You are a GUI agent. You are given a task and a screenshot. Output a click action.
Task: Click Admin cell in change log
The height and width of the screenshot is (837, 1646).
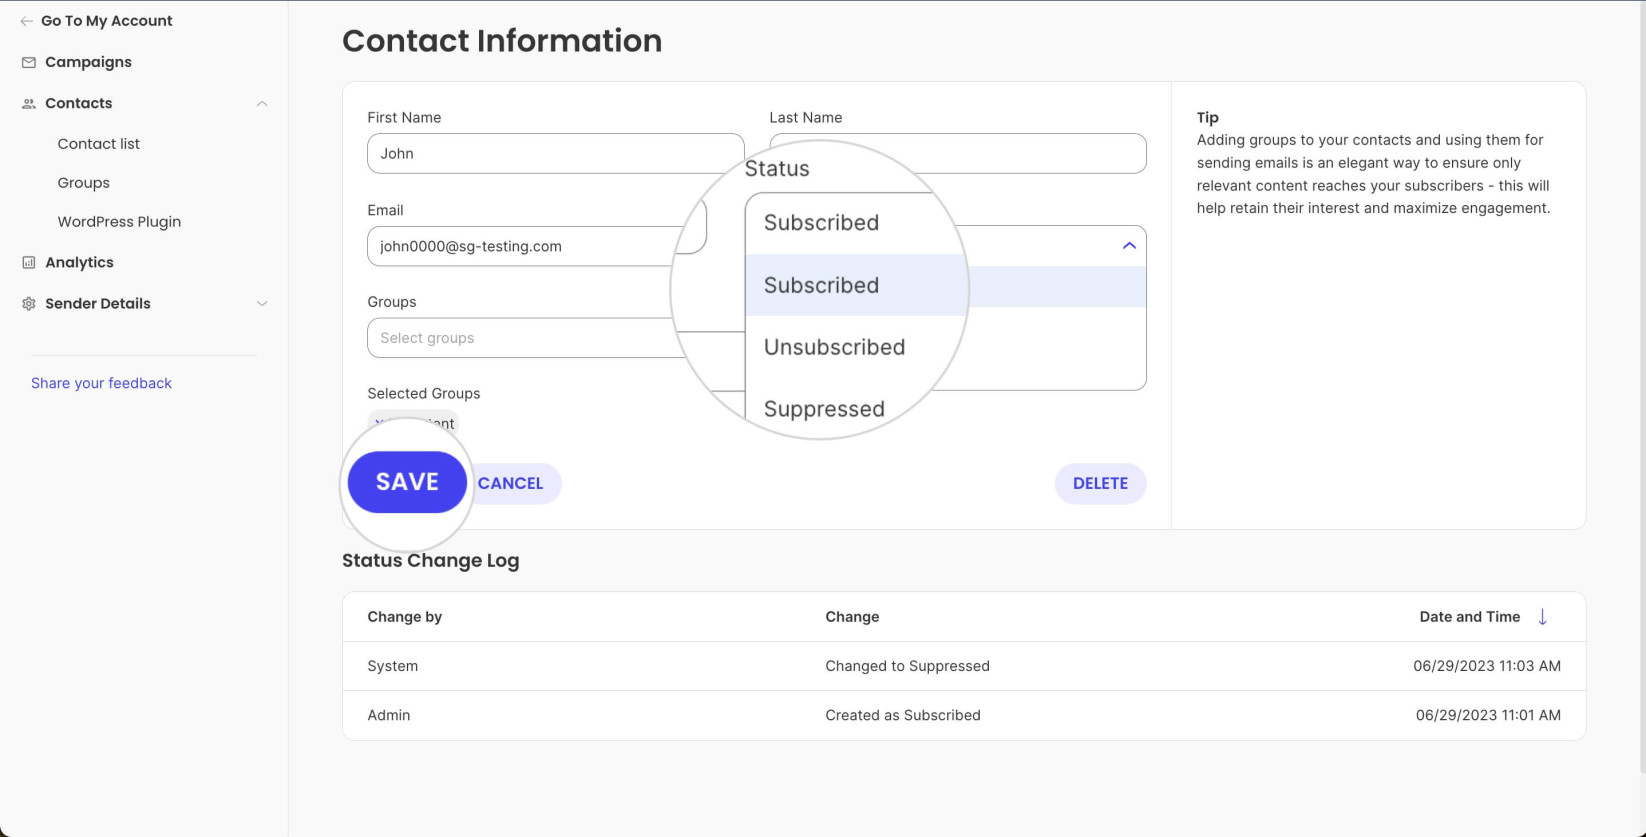(x=389, y=716)
